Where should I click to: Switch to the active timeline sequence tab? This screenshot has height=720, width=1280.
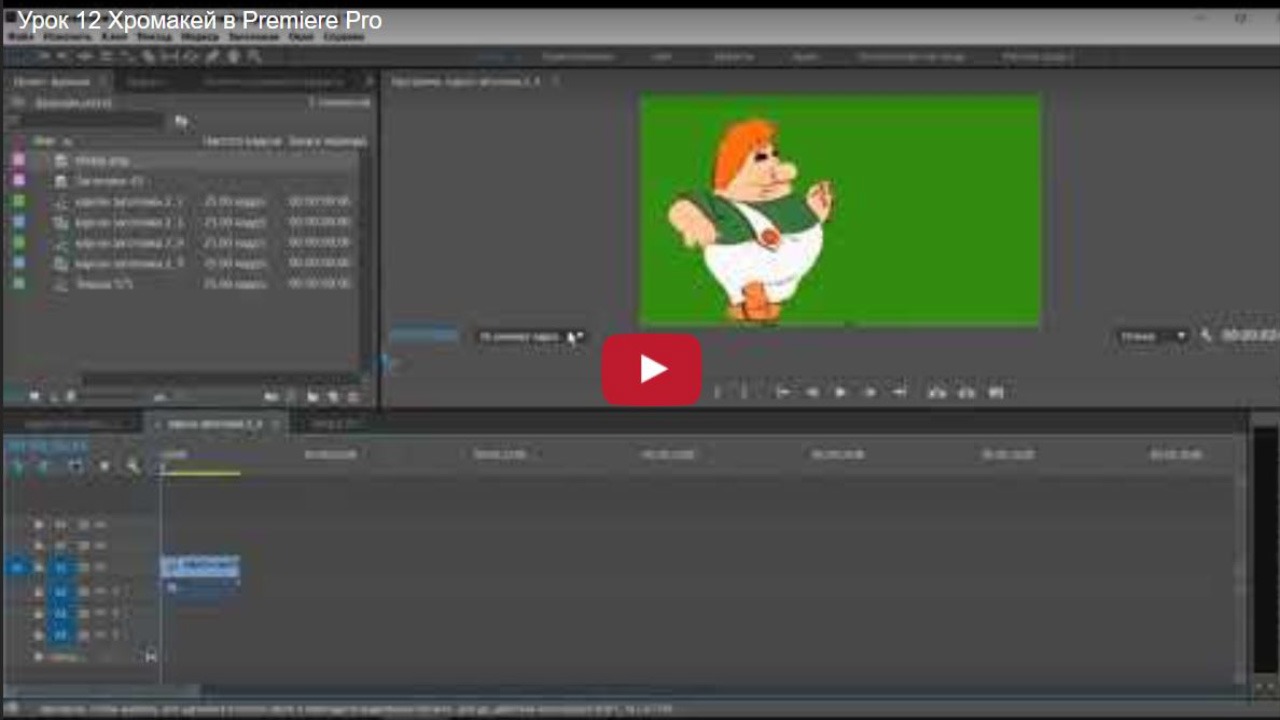215,424
